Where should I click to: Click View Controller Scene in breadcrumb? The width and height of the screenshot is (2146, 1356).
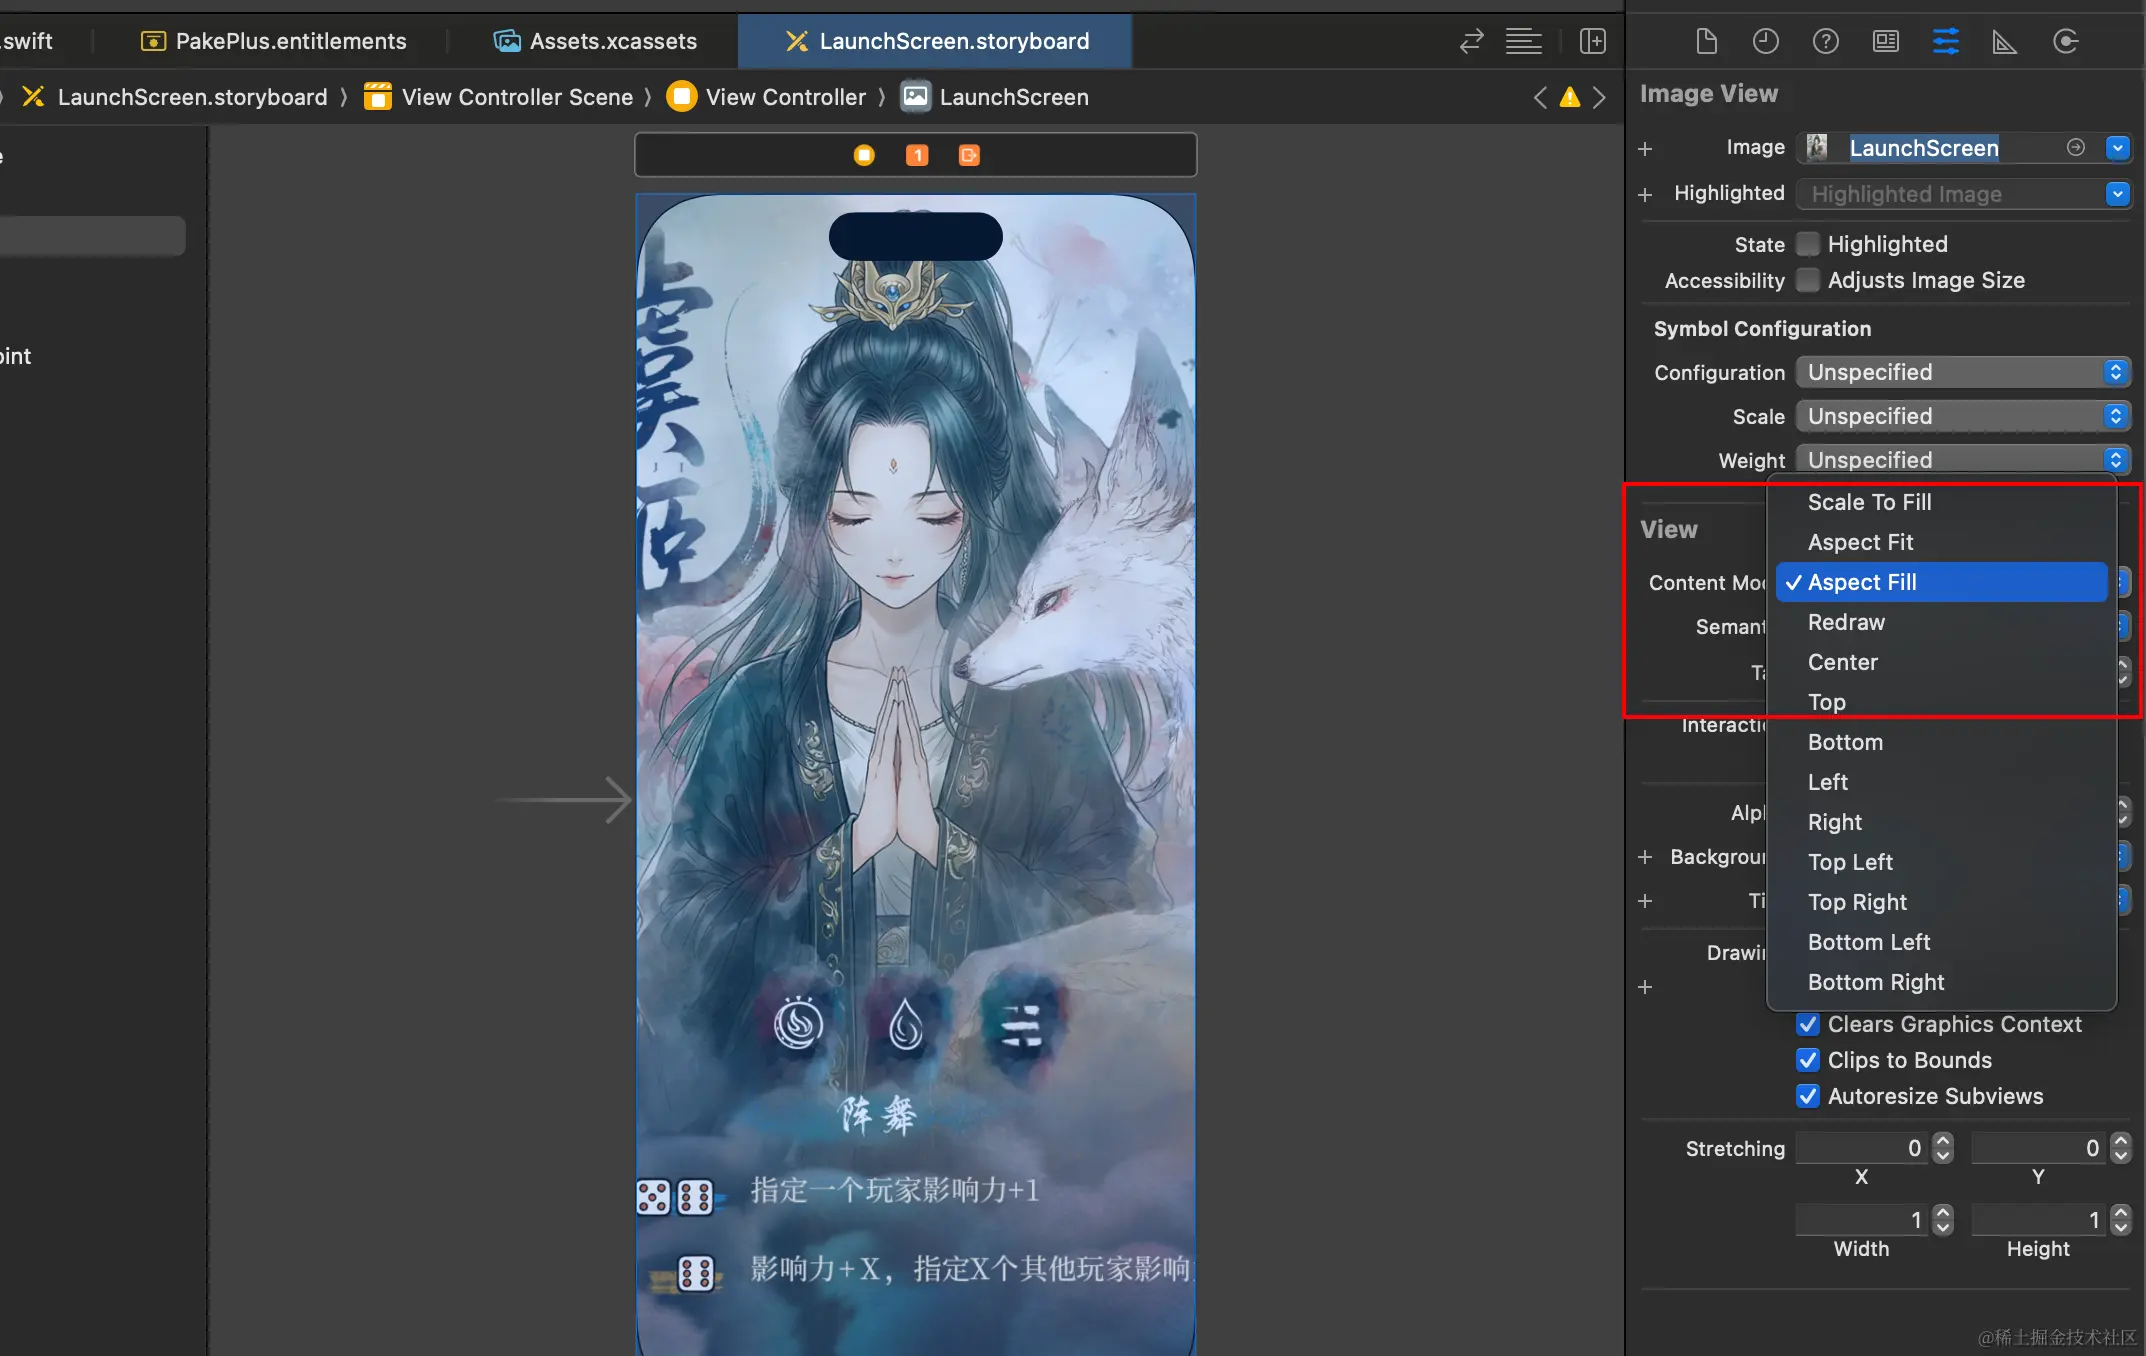(x=516, y=97)
